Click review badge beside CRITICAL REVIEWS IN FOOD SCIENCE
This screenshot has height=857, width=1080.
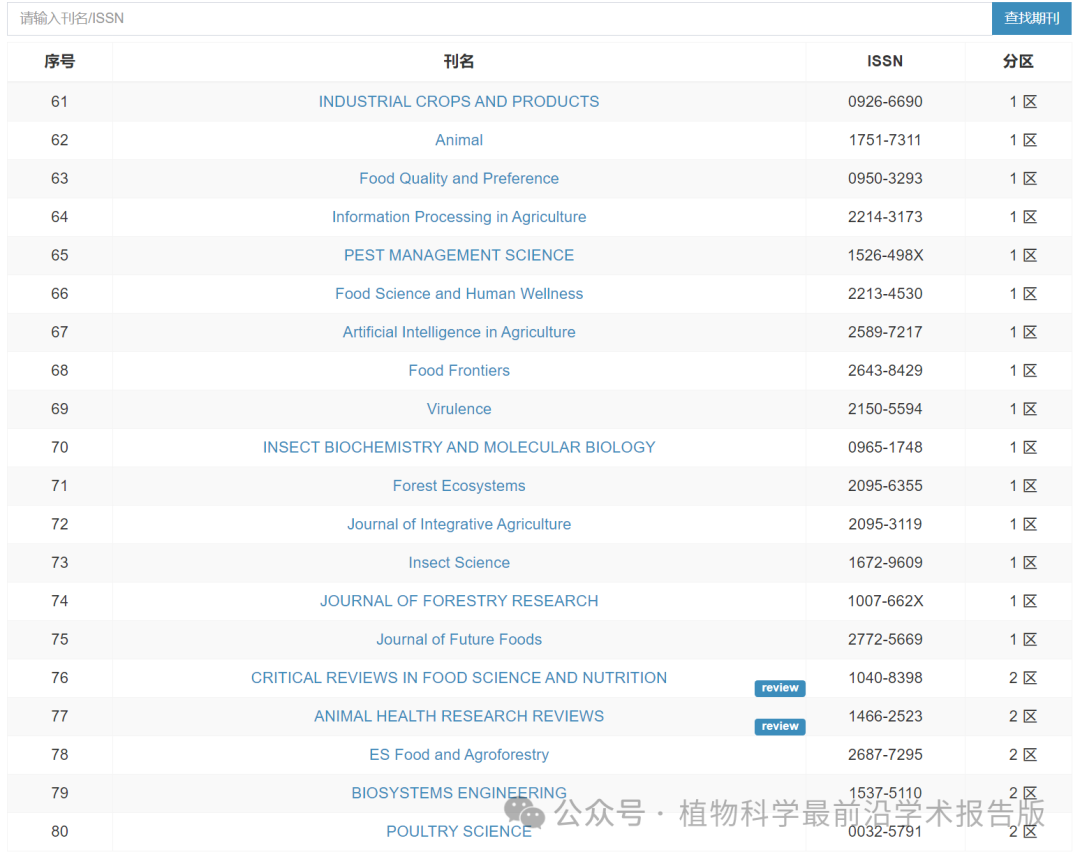click(x=779, y=688)
